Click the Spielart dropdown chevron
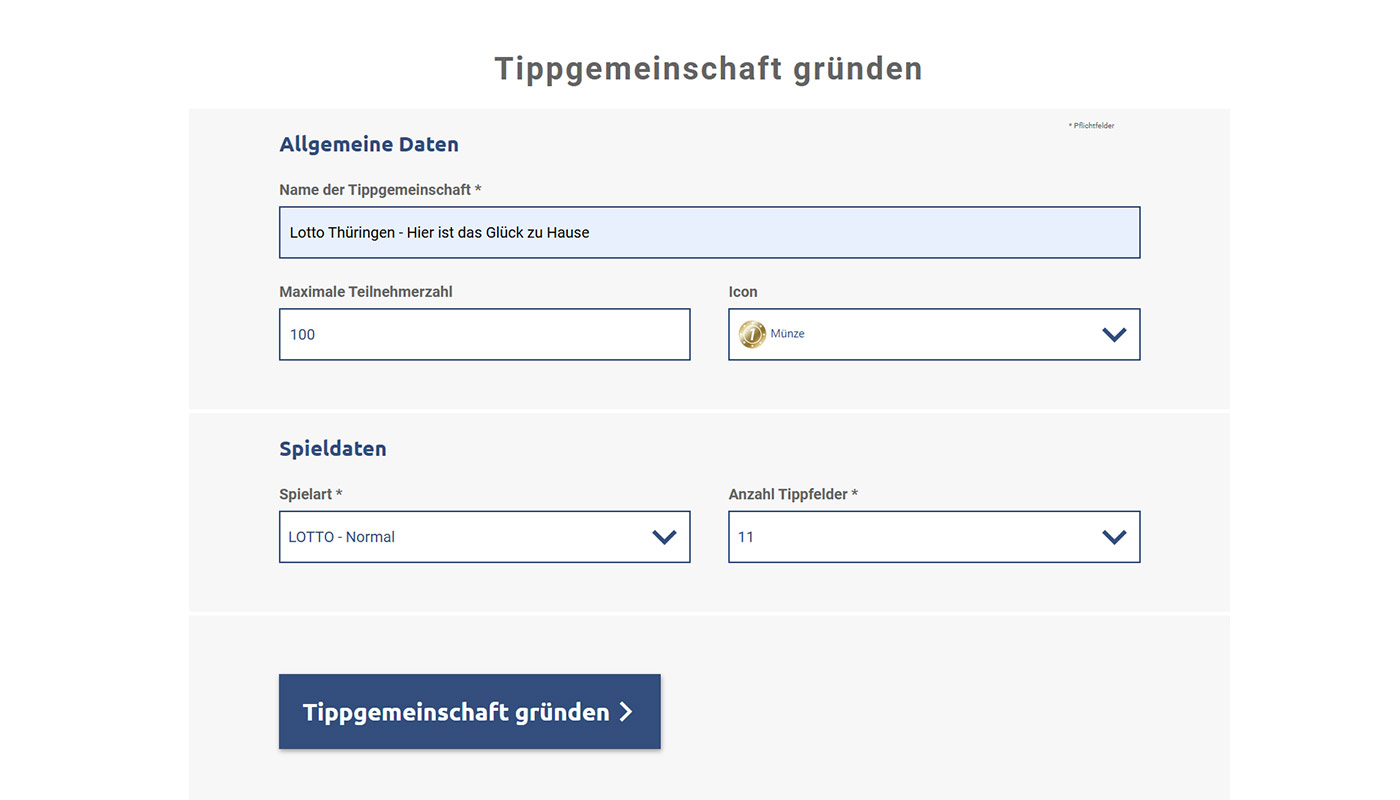 click(x=664, y=536)
